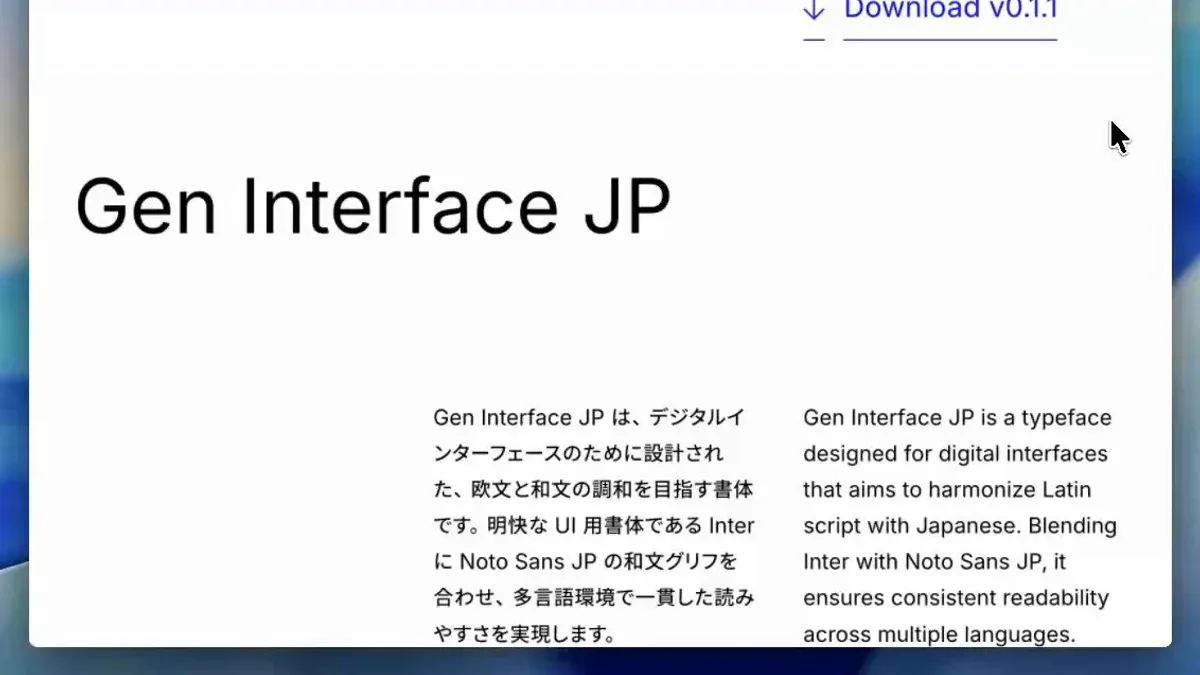Click the Japanese line 'た、欧文と和文の調和を目指す書体'
This screenshot has height=675, width=1200.
pyautogui.click(x=594, y=490)
